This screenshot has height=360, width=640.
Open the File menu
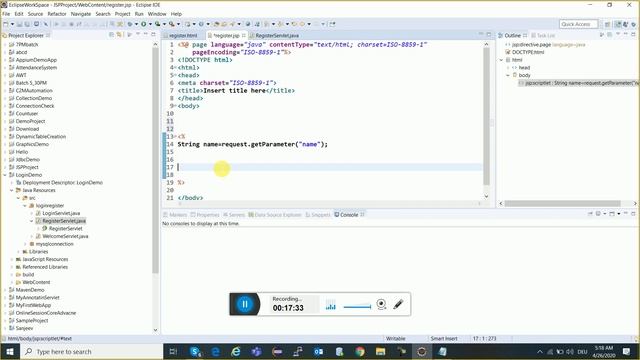click(x=6, y=14)
